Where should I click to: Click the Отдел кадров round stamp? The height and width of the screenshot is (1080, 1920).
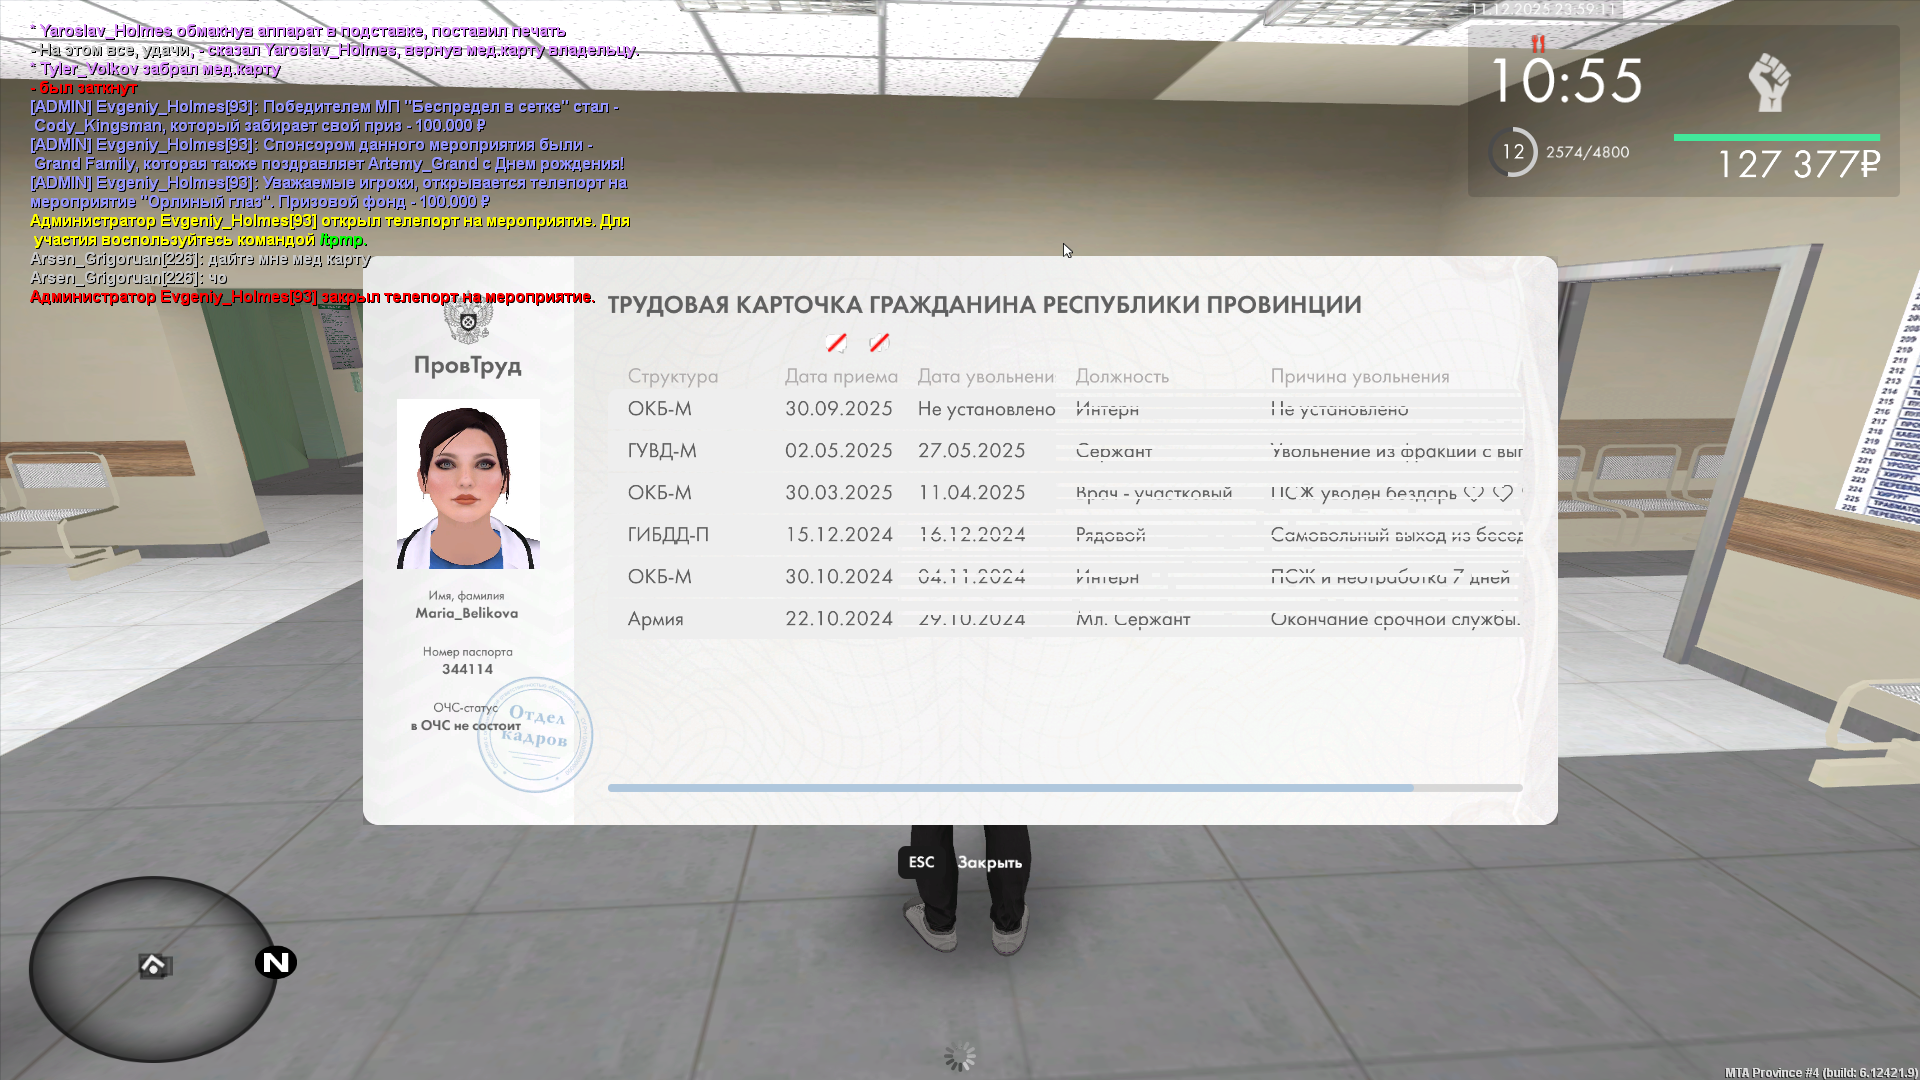(x=535, y=735)
